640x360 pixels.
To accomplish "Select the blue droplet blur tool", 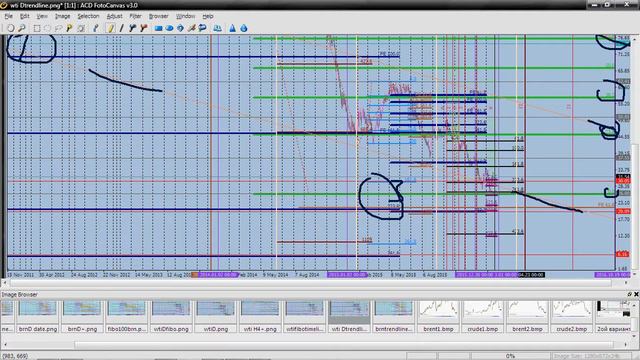I will [x=244, y=28].
